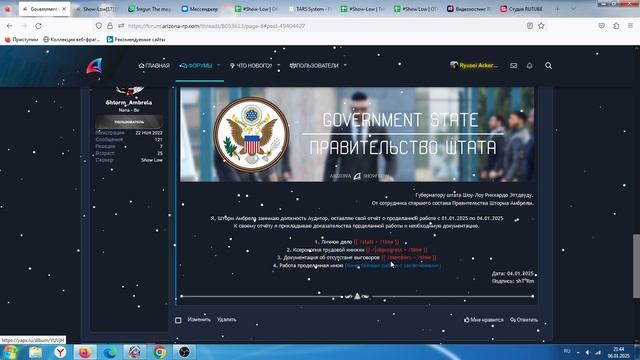Open forum notifications bell
The height and width of the screenshot is (360, 640).
pyautogui.click(x=529, y=65)
